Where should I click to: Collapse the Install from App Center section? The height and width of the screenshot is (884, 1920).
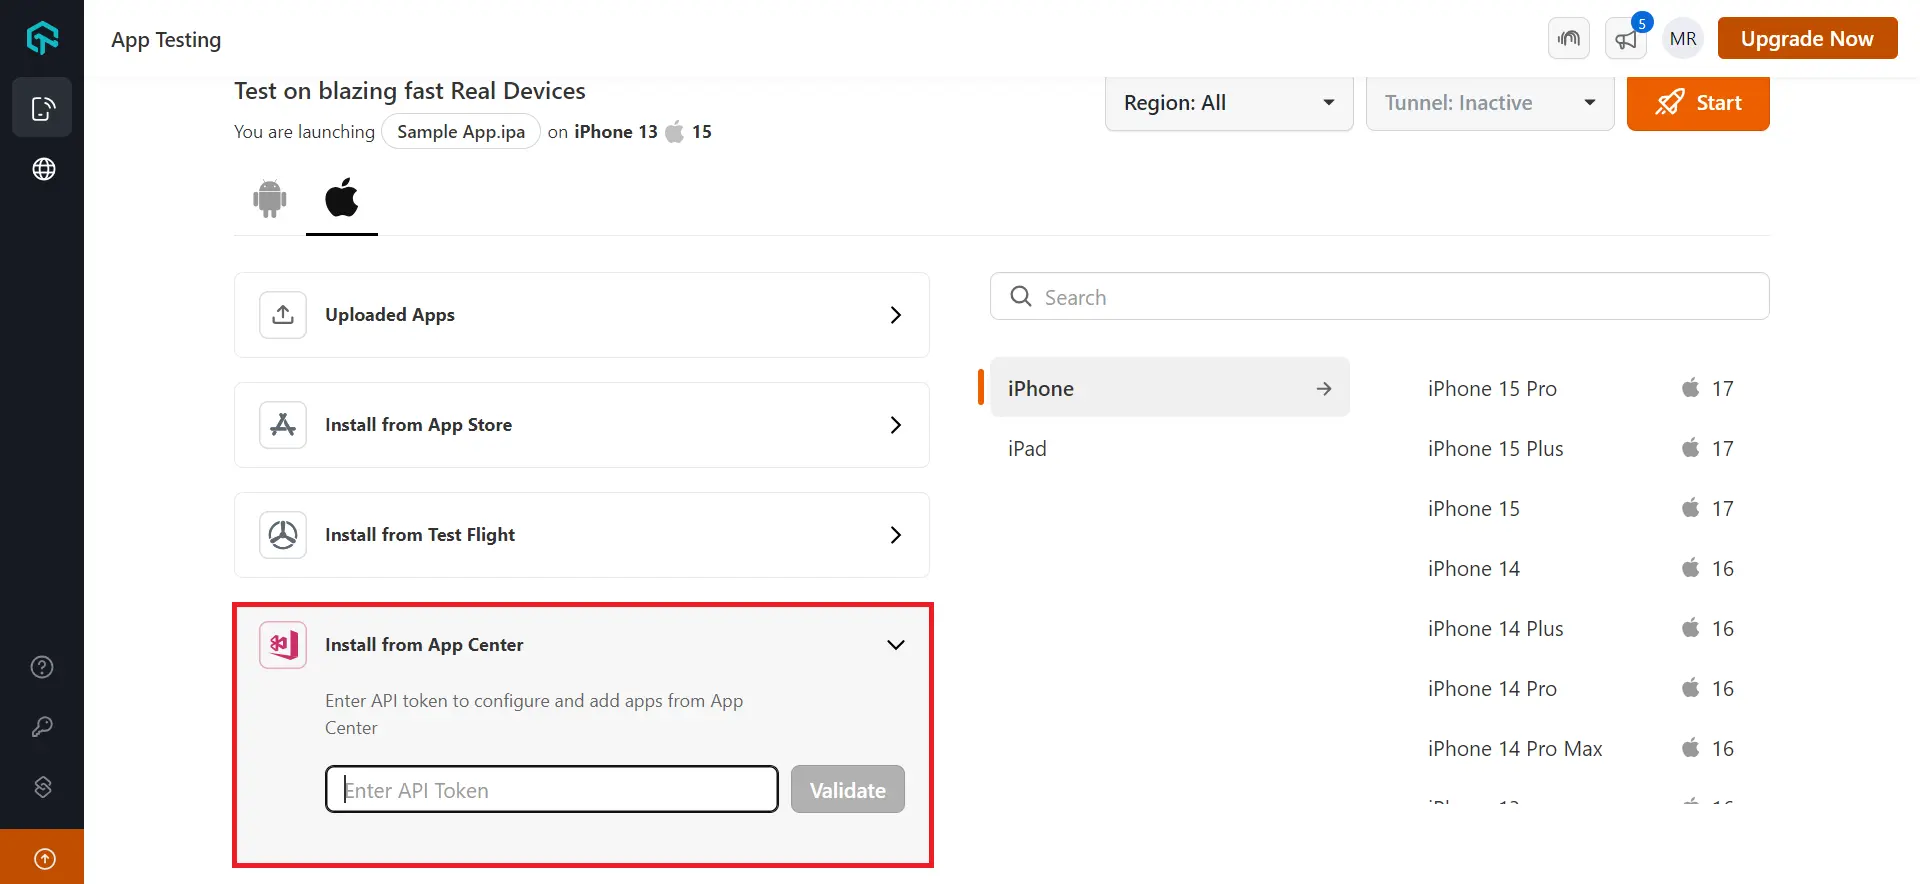point(895,645)
